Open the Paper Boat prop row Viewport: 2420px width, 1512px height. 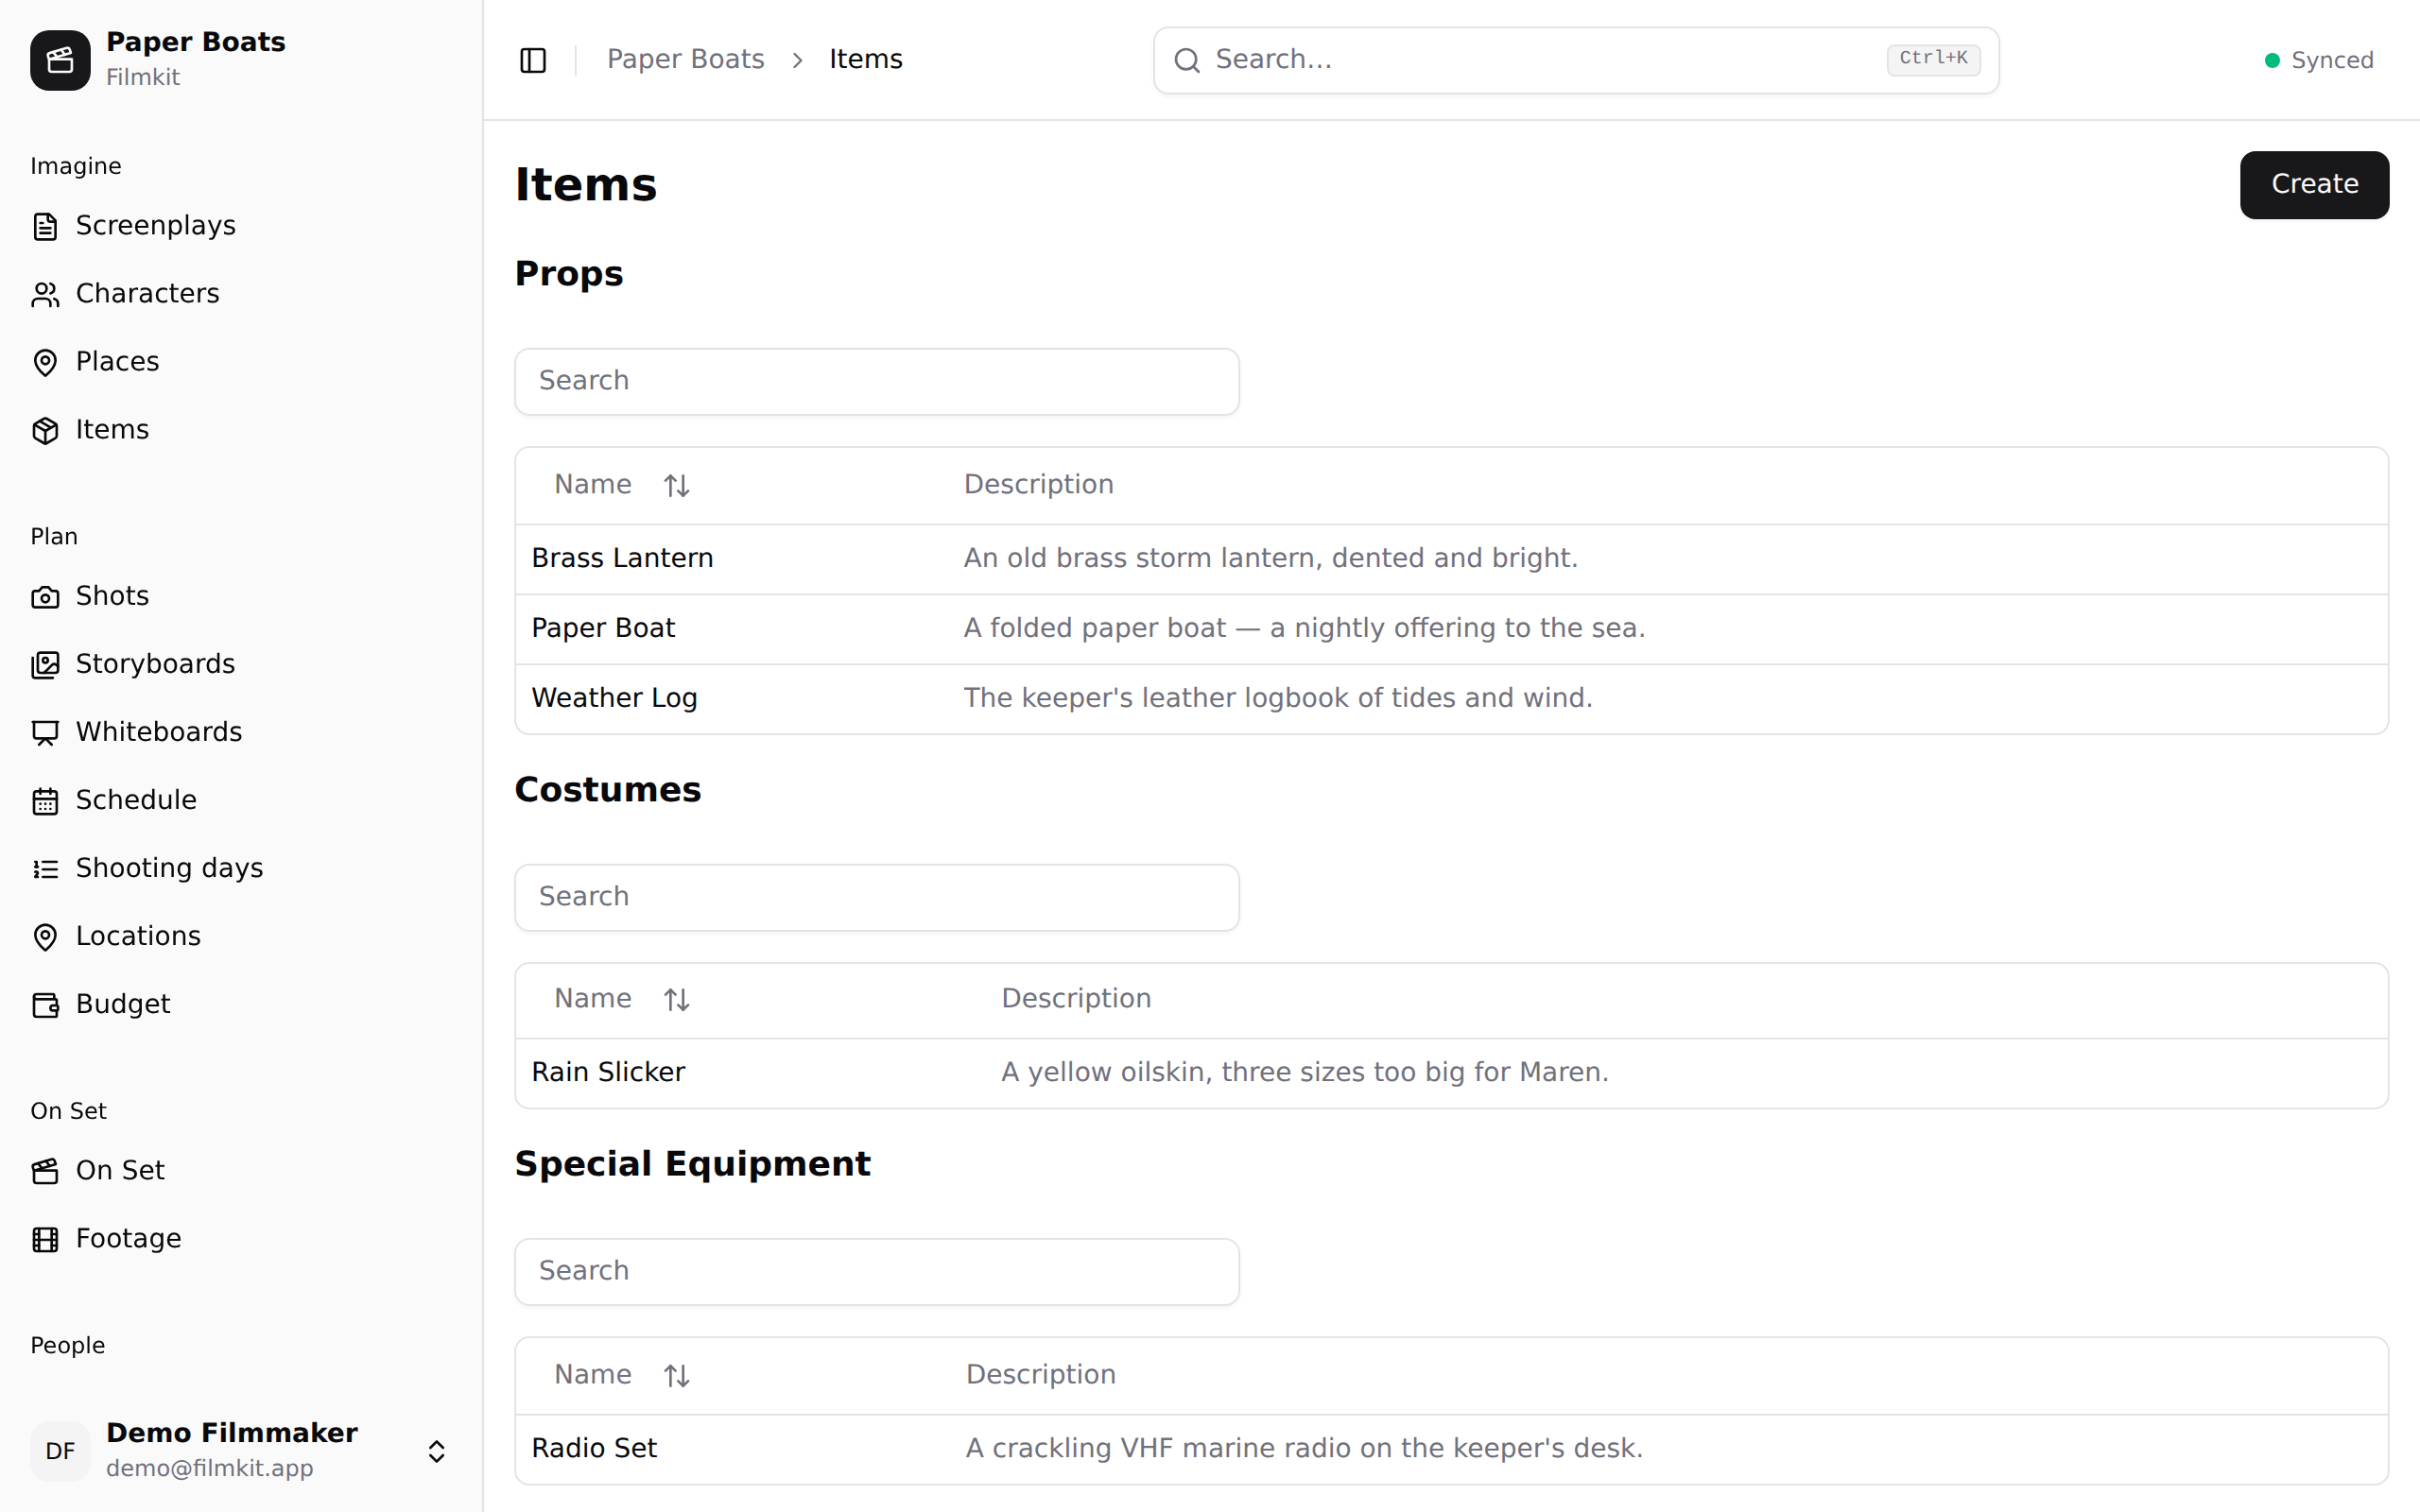1451,629
